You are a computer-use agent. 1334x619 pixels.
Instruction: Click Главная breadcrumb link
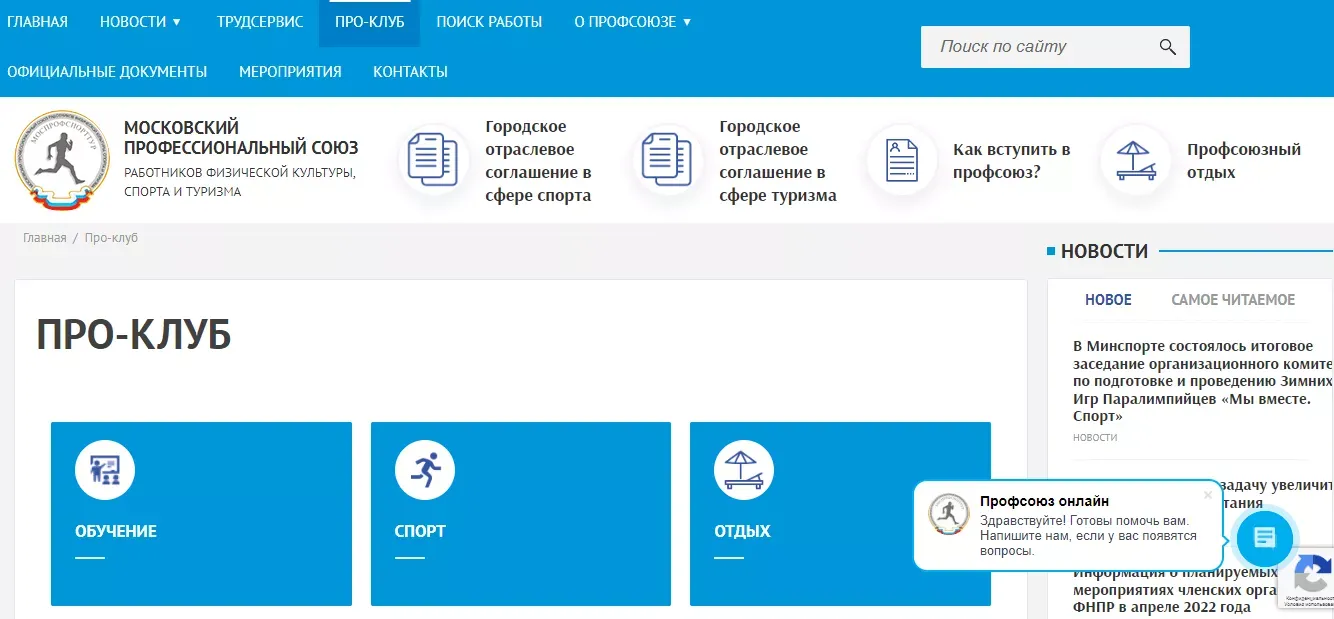pyautogui.click(x=44, y=238)
